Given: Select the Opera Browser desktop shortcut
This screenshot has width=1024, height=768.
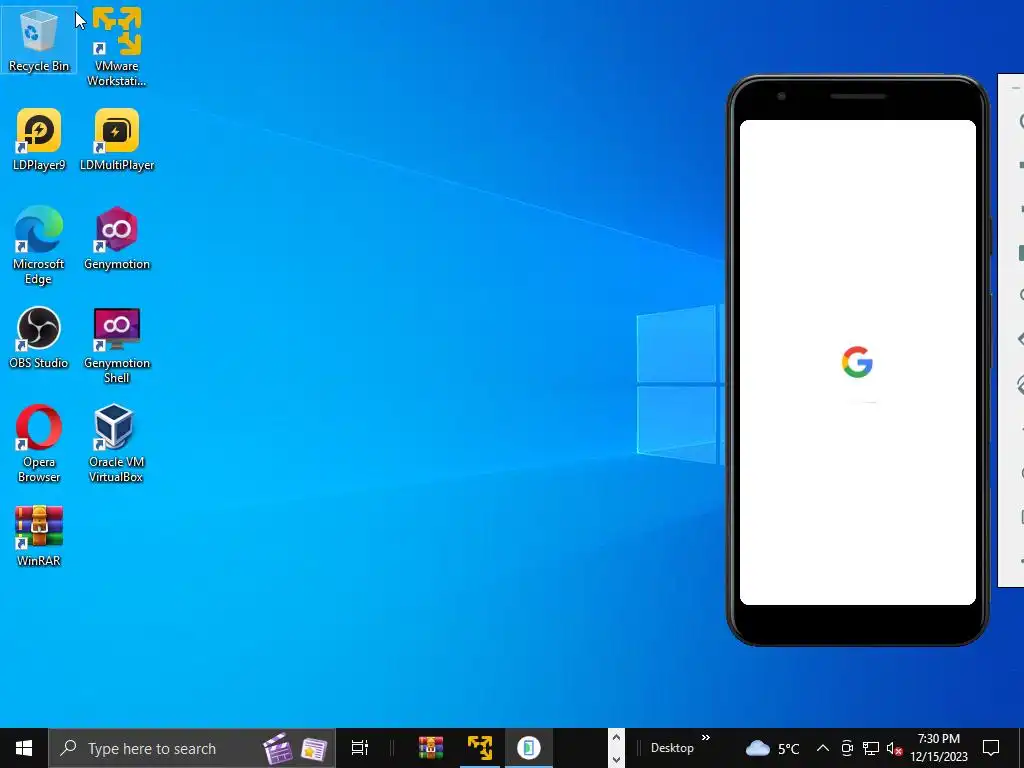Looking at the screenshot, I should click(x=39, y=444).
